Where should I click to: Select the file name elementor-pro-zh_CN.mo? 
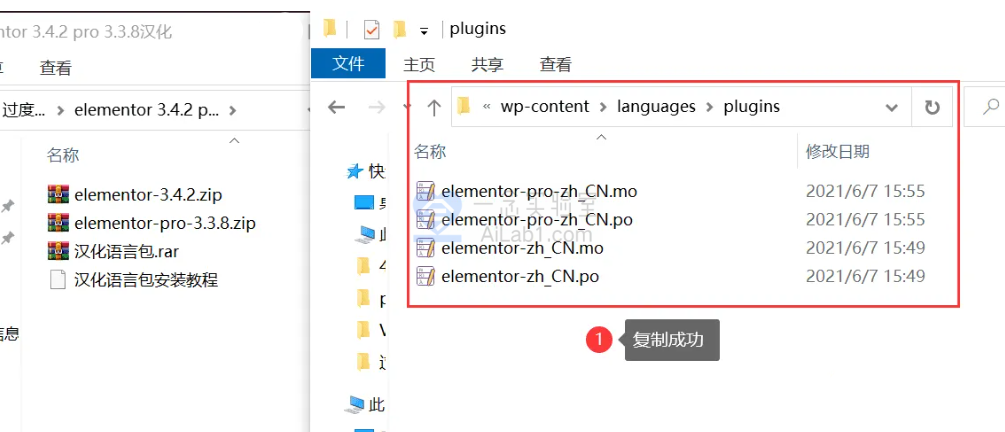(x=539, y=191)
